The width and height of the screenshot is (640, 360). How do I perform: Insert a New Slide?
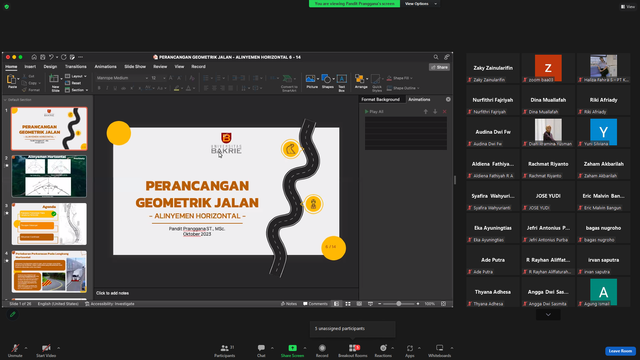(x=55, y=83)
